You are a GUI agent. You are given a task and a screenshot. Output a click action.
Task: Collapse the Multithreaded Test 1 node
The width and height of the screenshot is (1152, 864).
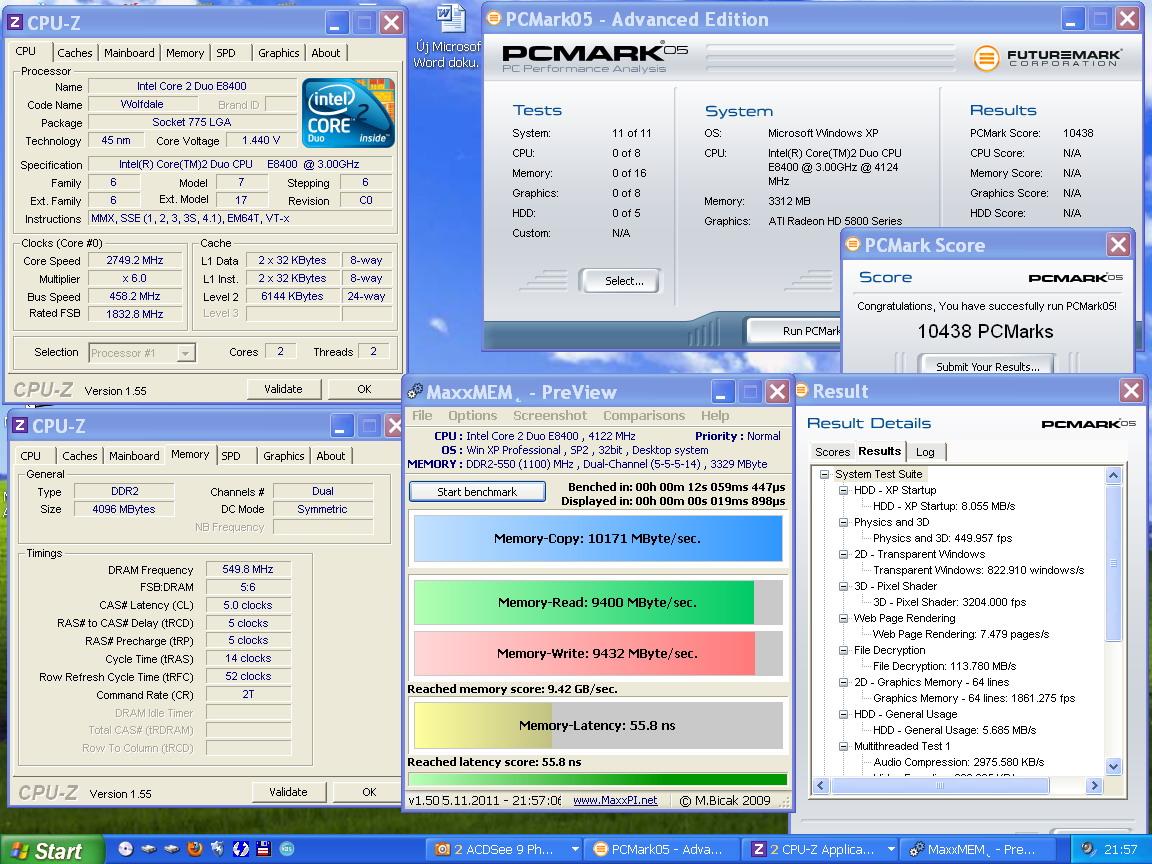tap(843, 746)
